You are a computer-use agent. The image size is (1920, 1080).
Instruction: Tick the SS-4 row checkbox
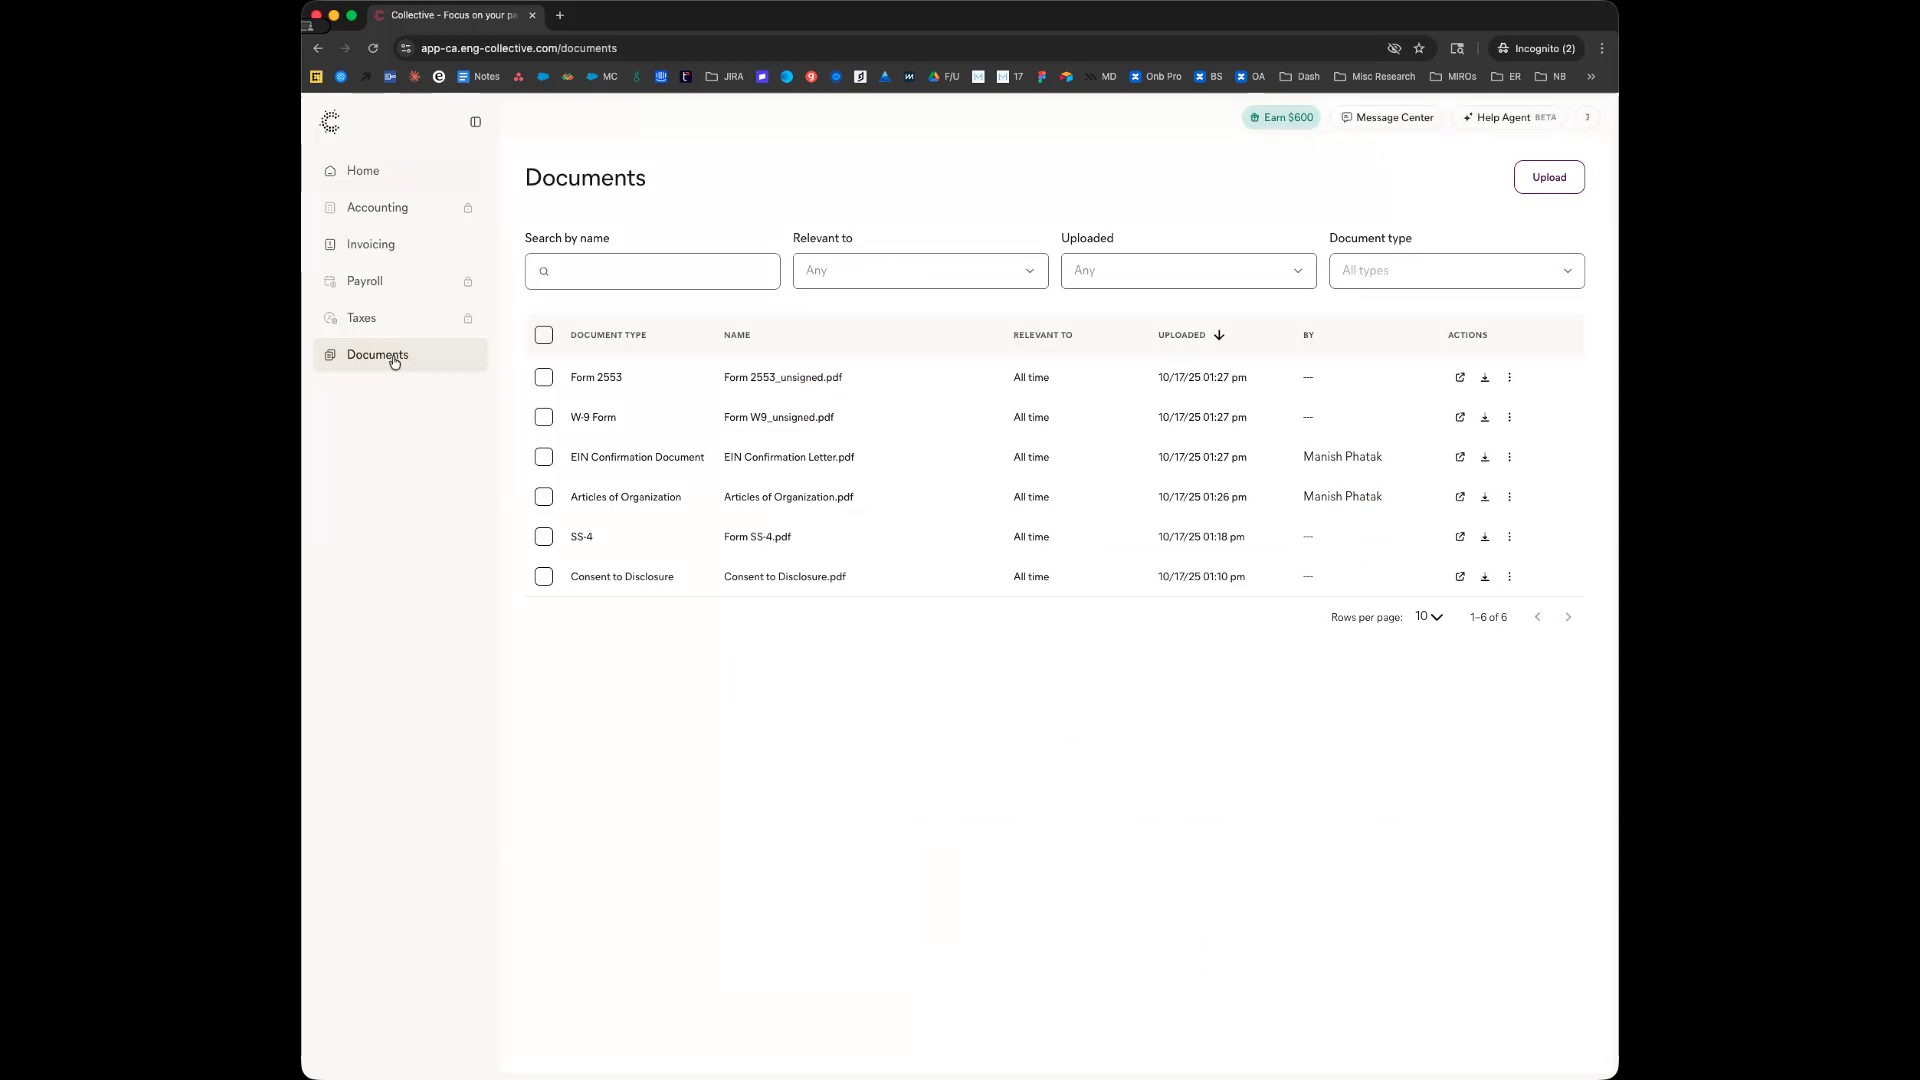point(543,537)
